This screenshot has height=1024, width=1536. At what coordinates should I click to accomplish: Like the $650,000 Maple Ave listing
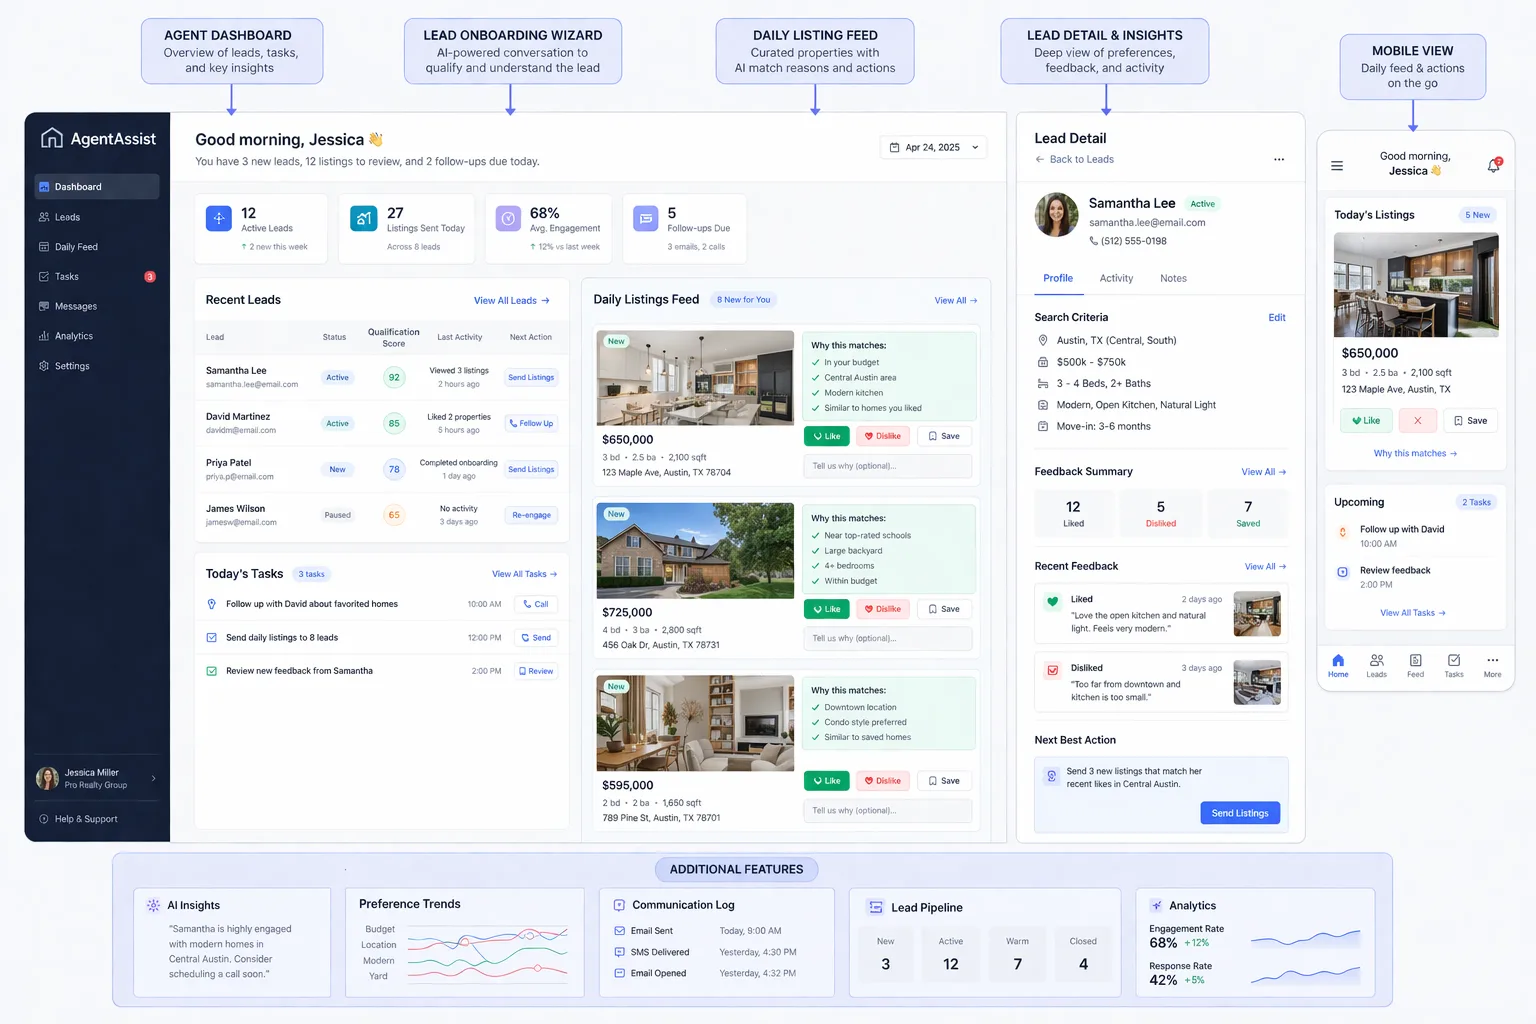827,436
